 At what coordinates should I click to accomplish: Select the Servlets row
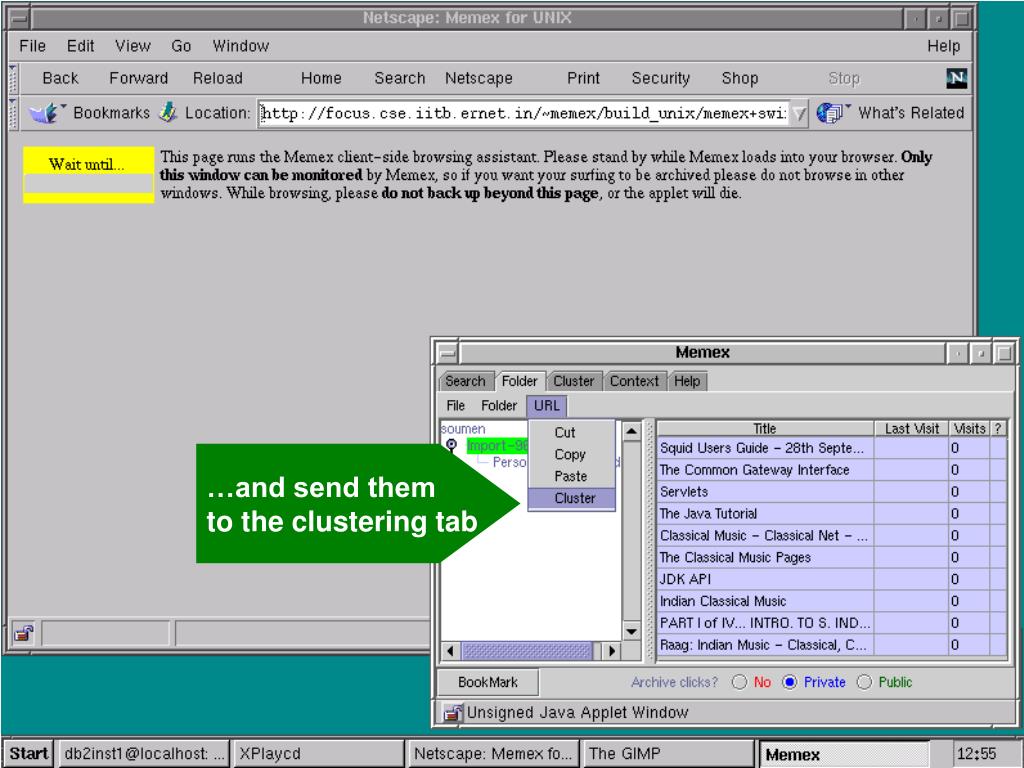tap(831, 492)
